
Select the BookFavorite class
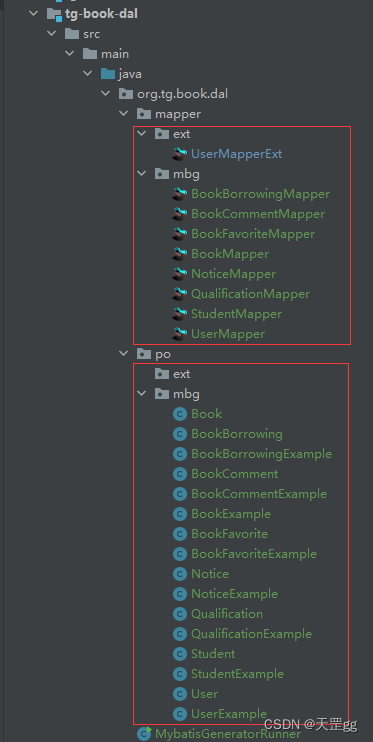tap(230, 534)
